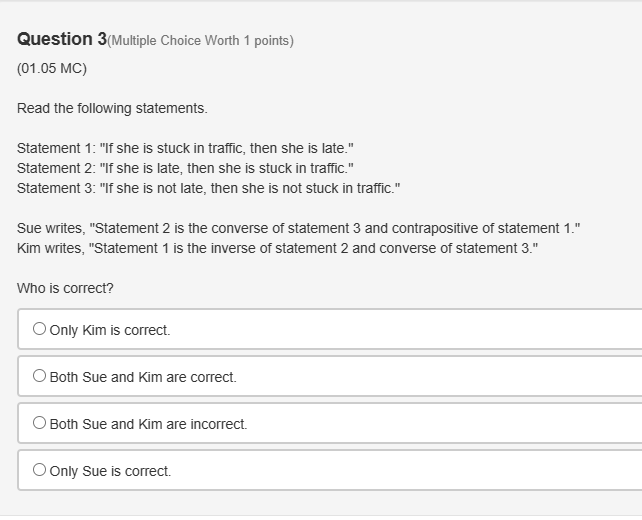Click empty space in the 'Only Sue is correct.' answer box

coord(420,470)
